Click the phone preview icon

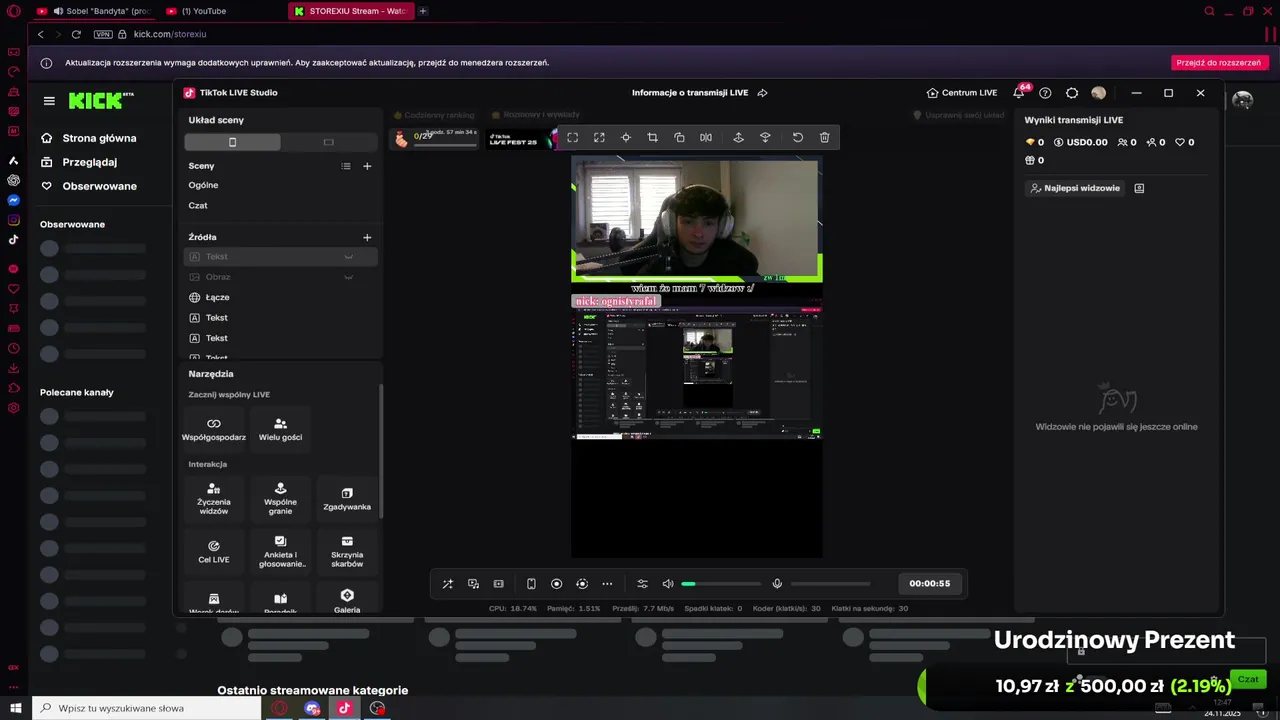pos(531,584)
